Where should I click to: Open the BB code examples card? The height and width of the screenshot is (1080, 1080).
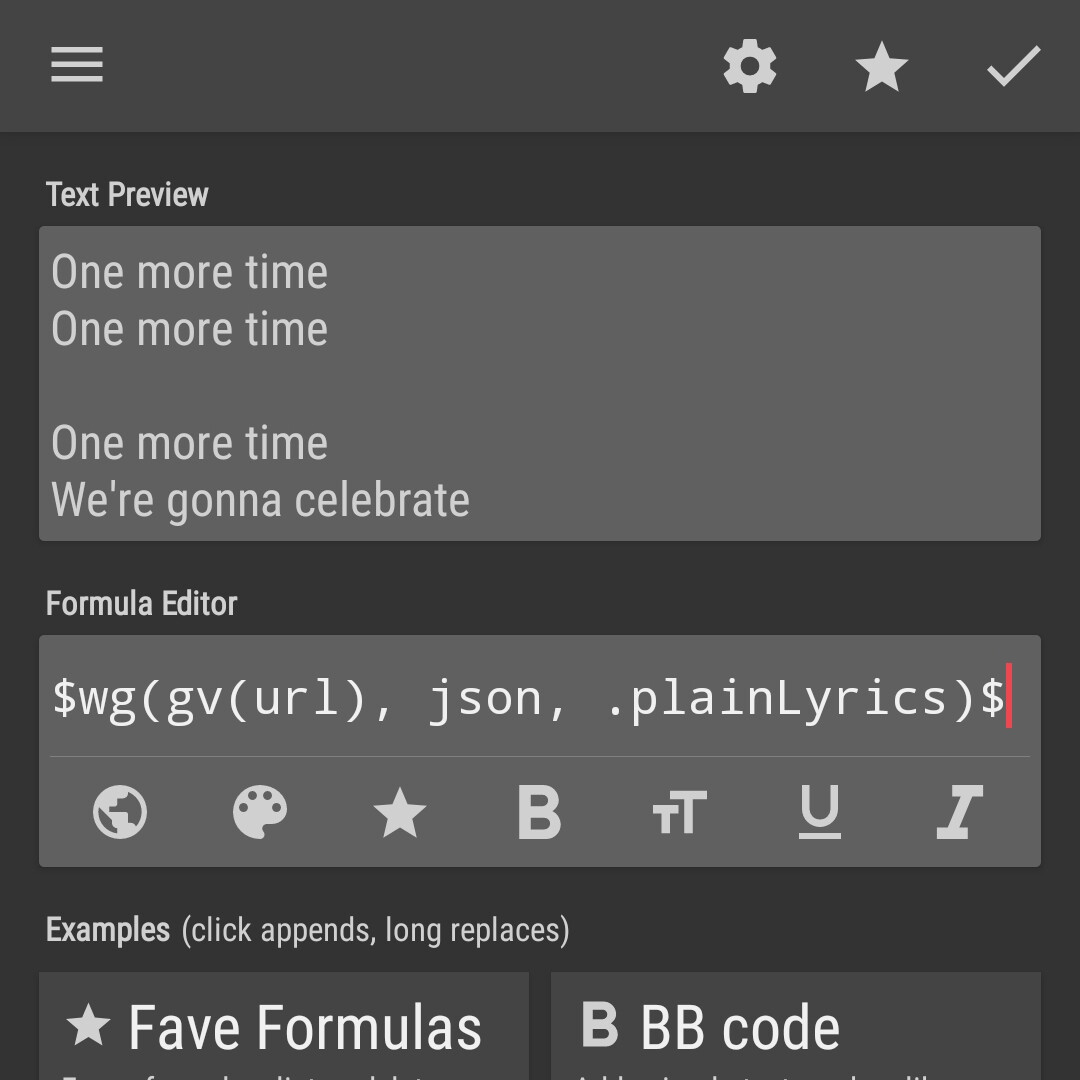796,1026
